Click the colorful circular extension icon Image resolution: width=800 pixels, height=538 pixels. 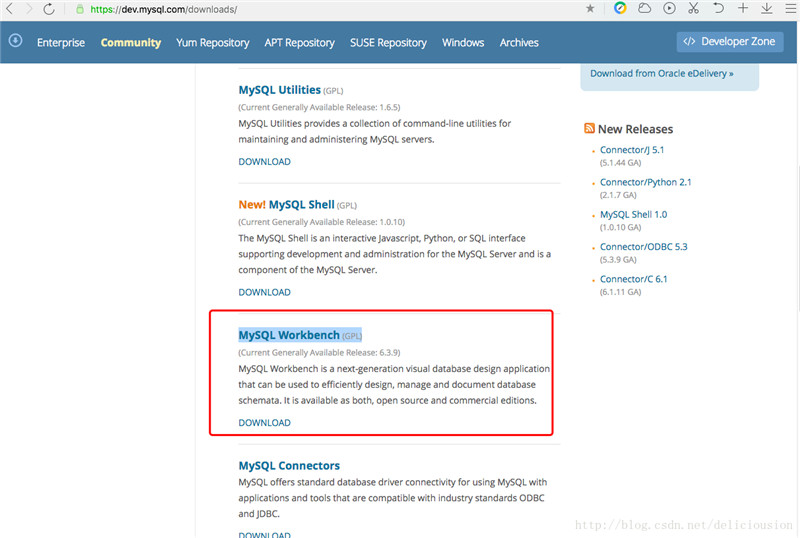click(620, 8)
